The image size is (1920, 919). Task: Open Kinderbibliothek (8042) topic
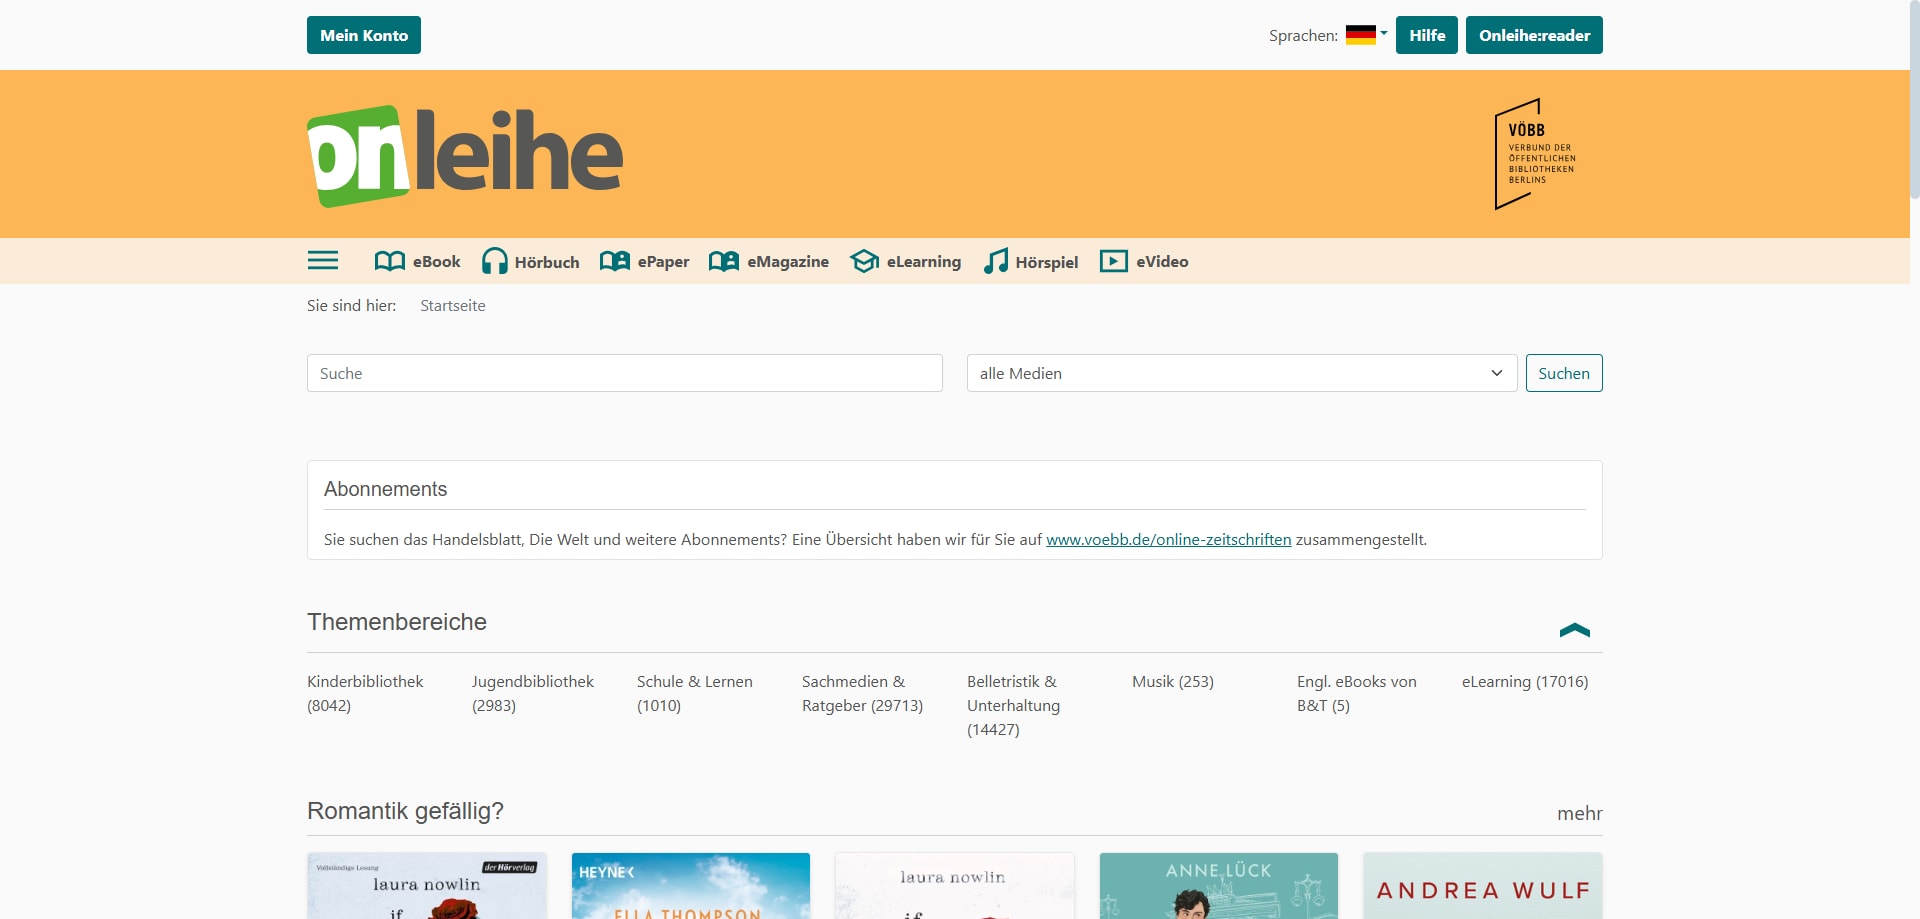point(365,693)
